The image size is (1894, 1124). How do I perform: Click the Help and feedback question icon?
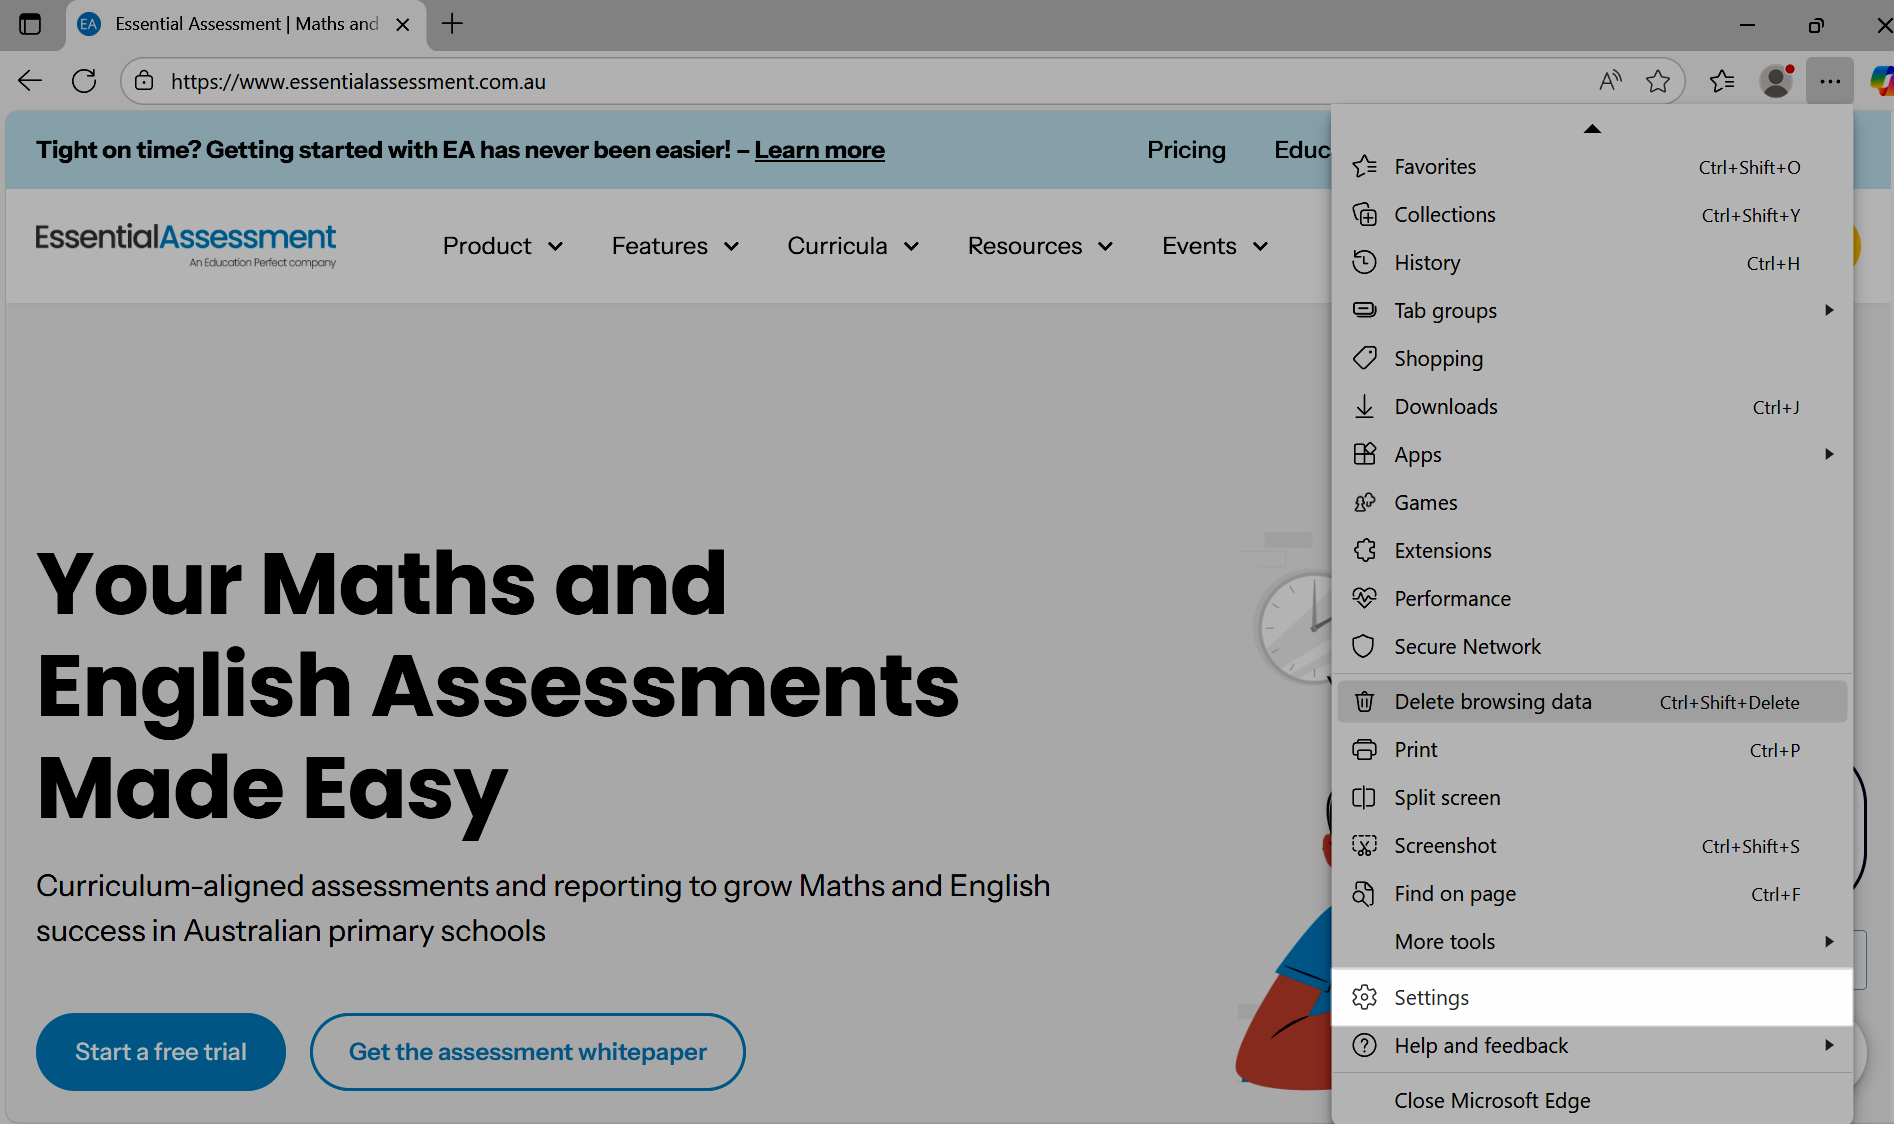1364,1046
